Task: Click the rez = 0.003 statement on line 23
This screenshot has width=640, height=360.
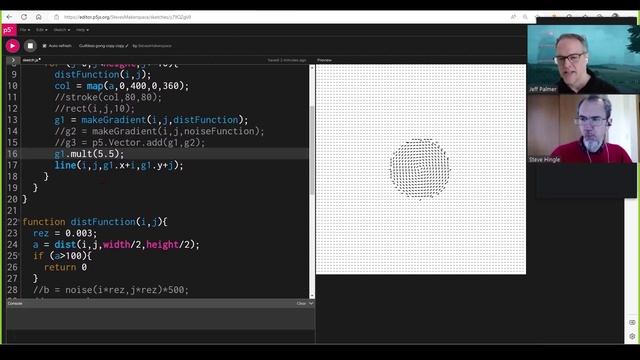Action: pyautogui.click(x=65, y=233)
